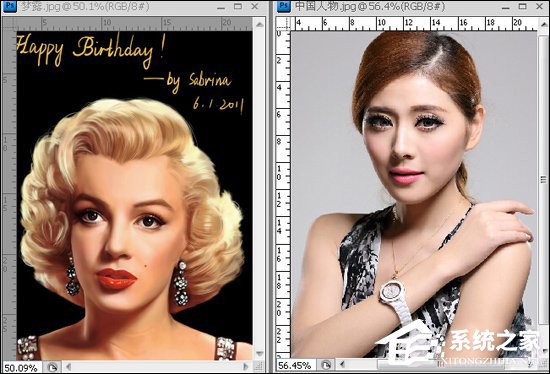
Task: Click ruler origin corner in 中国人物.jpg window
Action: pyautogui.click(x=283, y=24)
